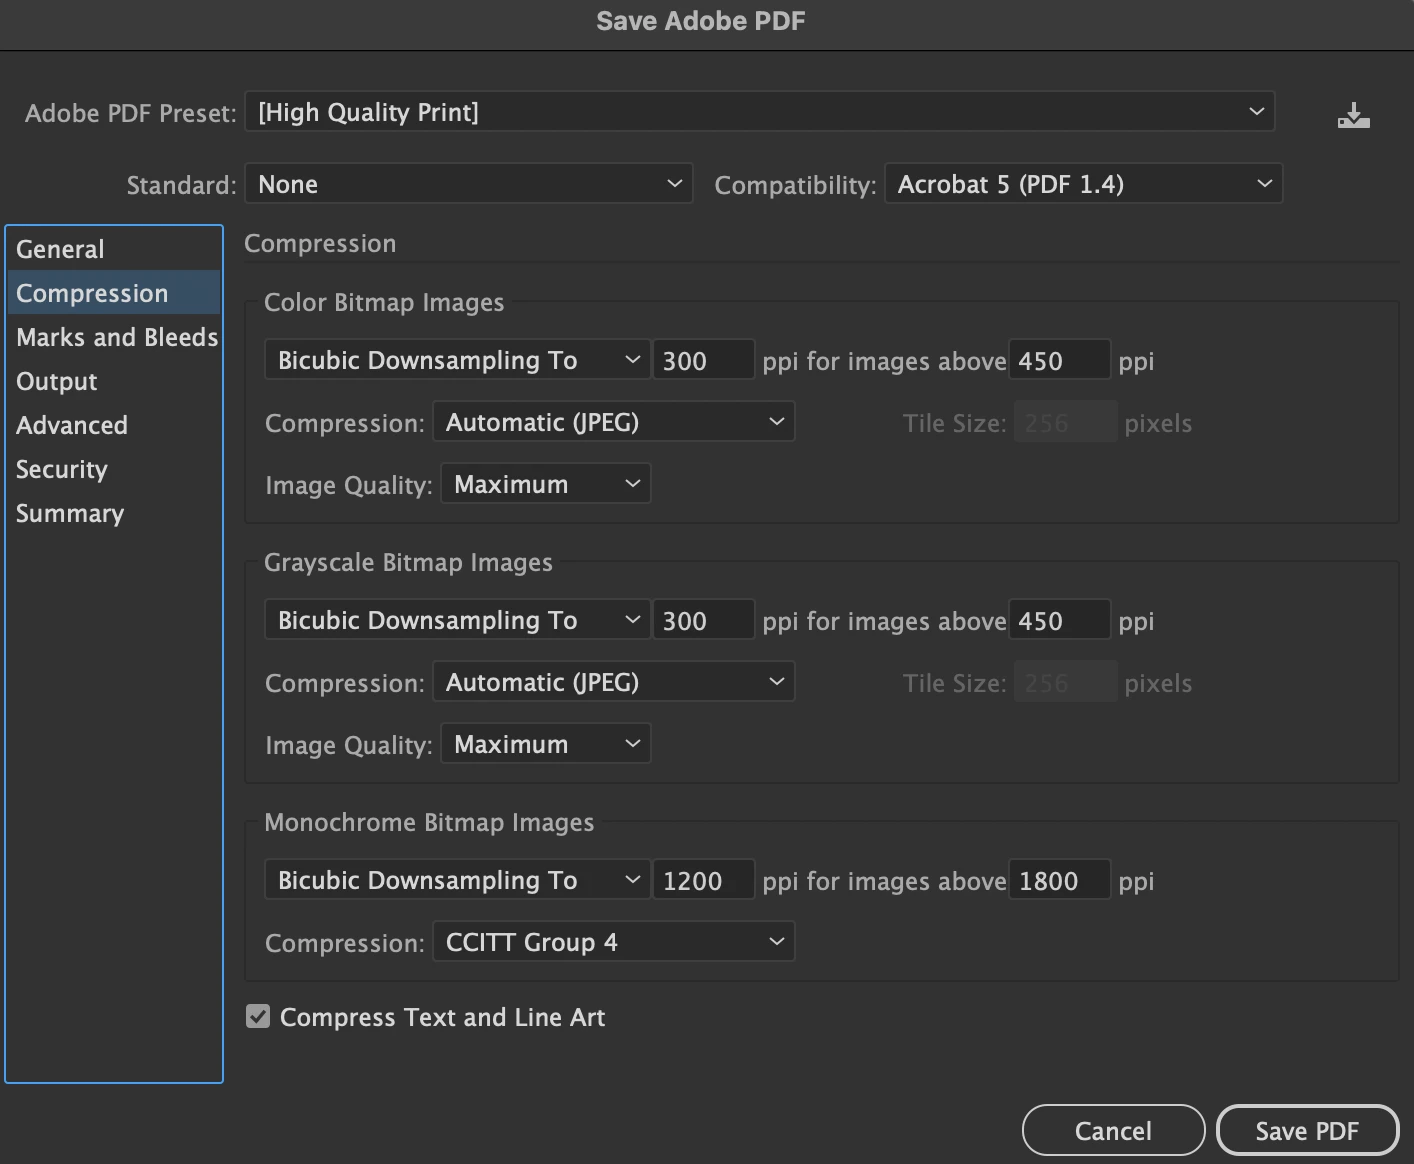Select the Compression section
The height and width of the screenshot is (1164, 1414).
[114, 293]
